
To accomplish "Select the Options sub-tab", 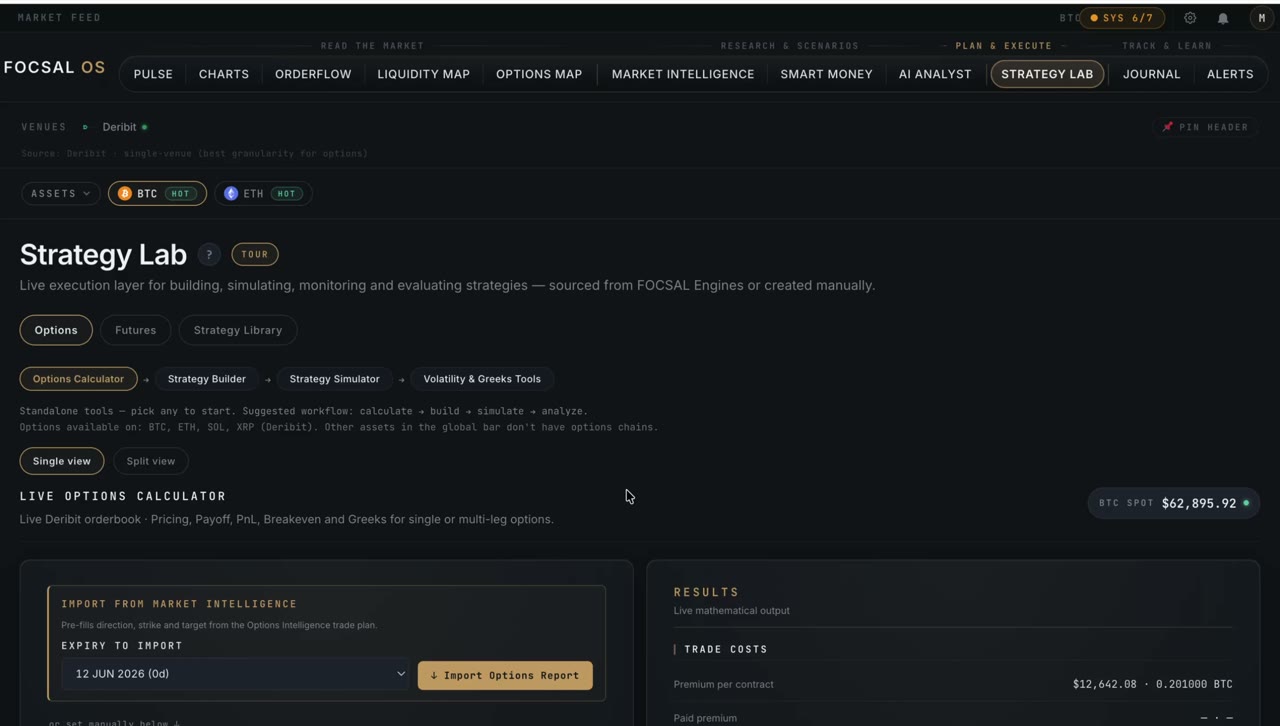I will point(56,330).
